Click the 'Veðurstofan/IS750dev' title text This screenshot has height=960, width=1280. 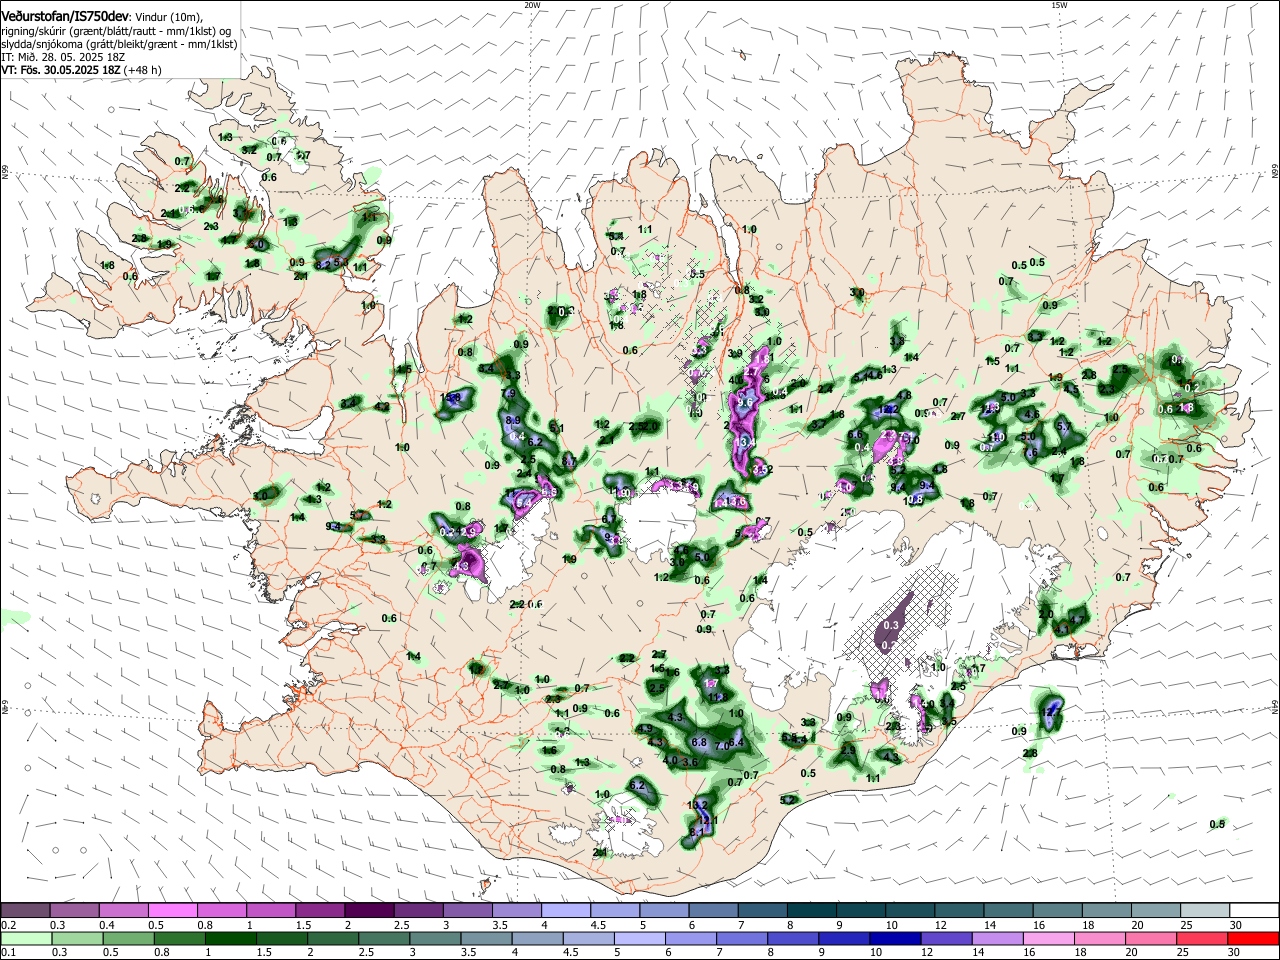[x=65, y=17]
